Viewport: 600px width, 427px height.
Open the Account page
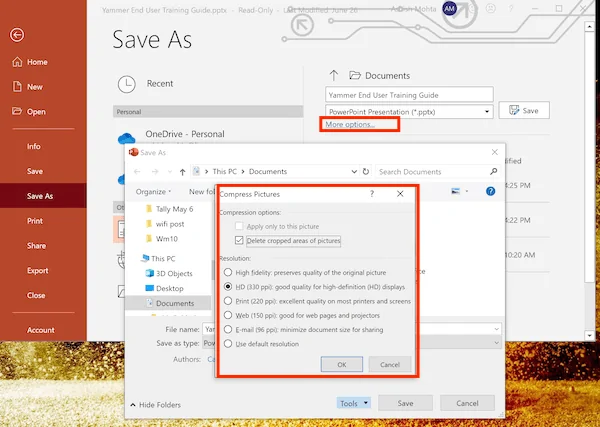point(41,330)
